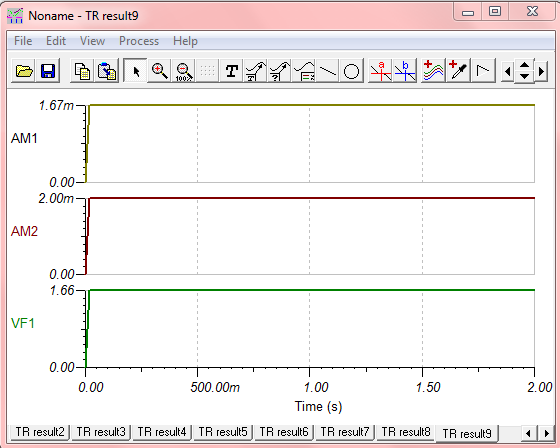This screenshot has width=560, height=448.
Task: Select the draw circle tool
Action: (x=351, y=71)
